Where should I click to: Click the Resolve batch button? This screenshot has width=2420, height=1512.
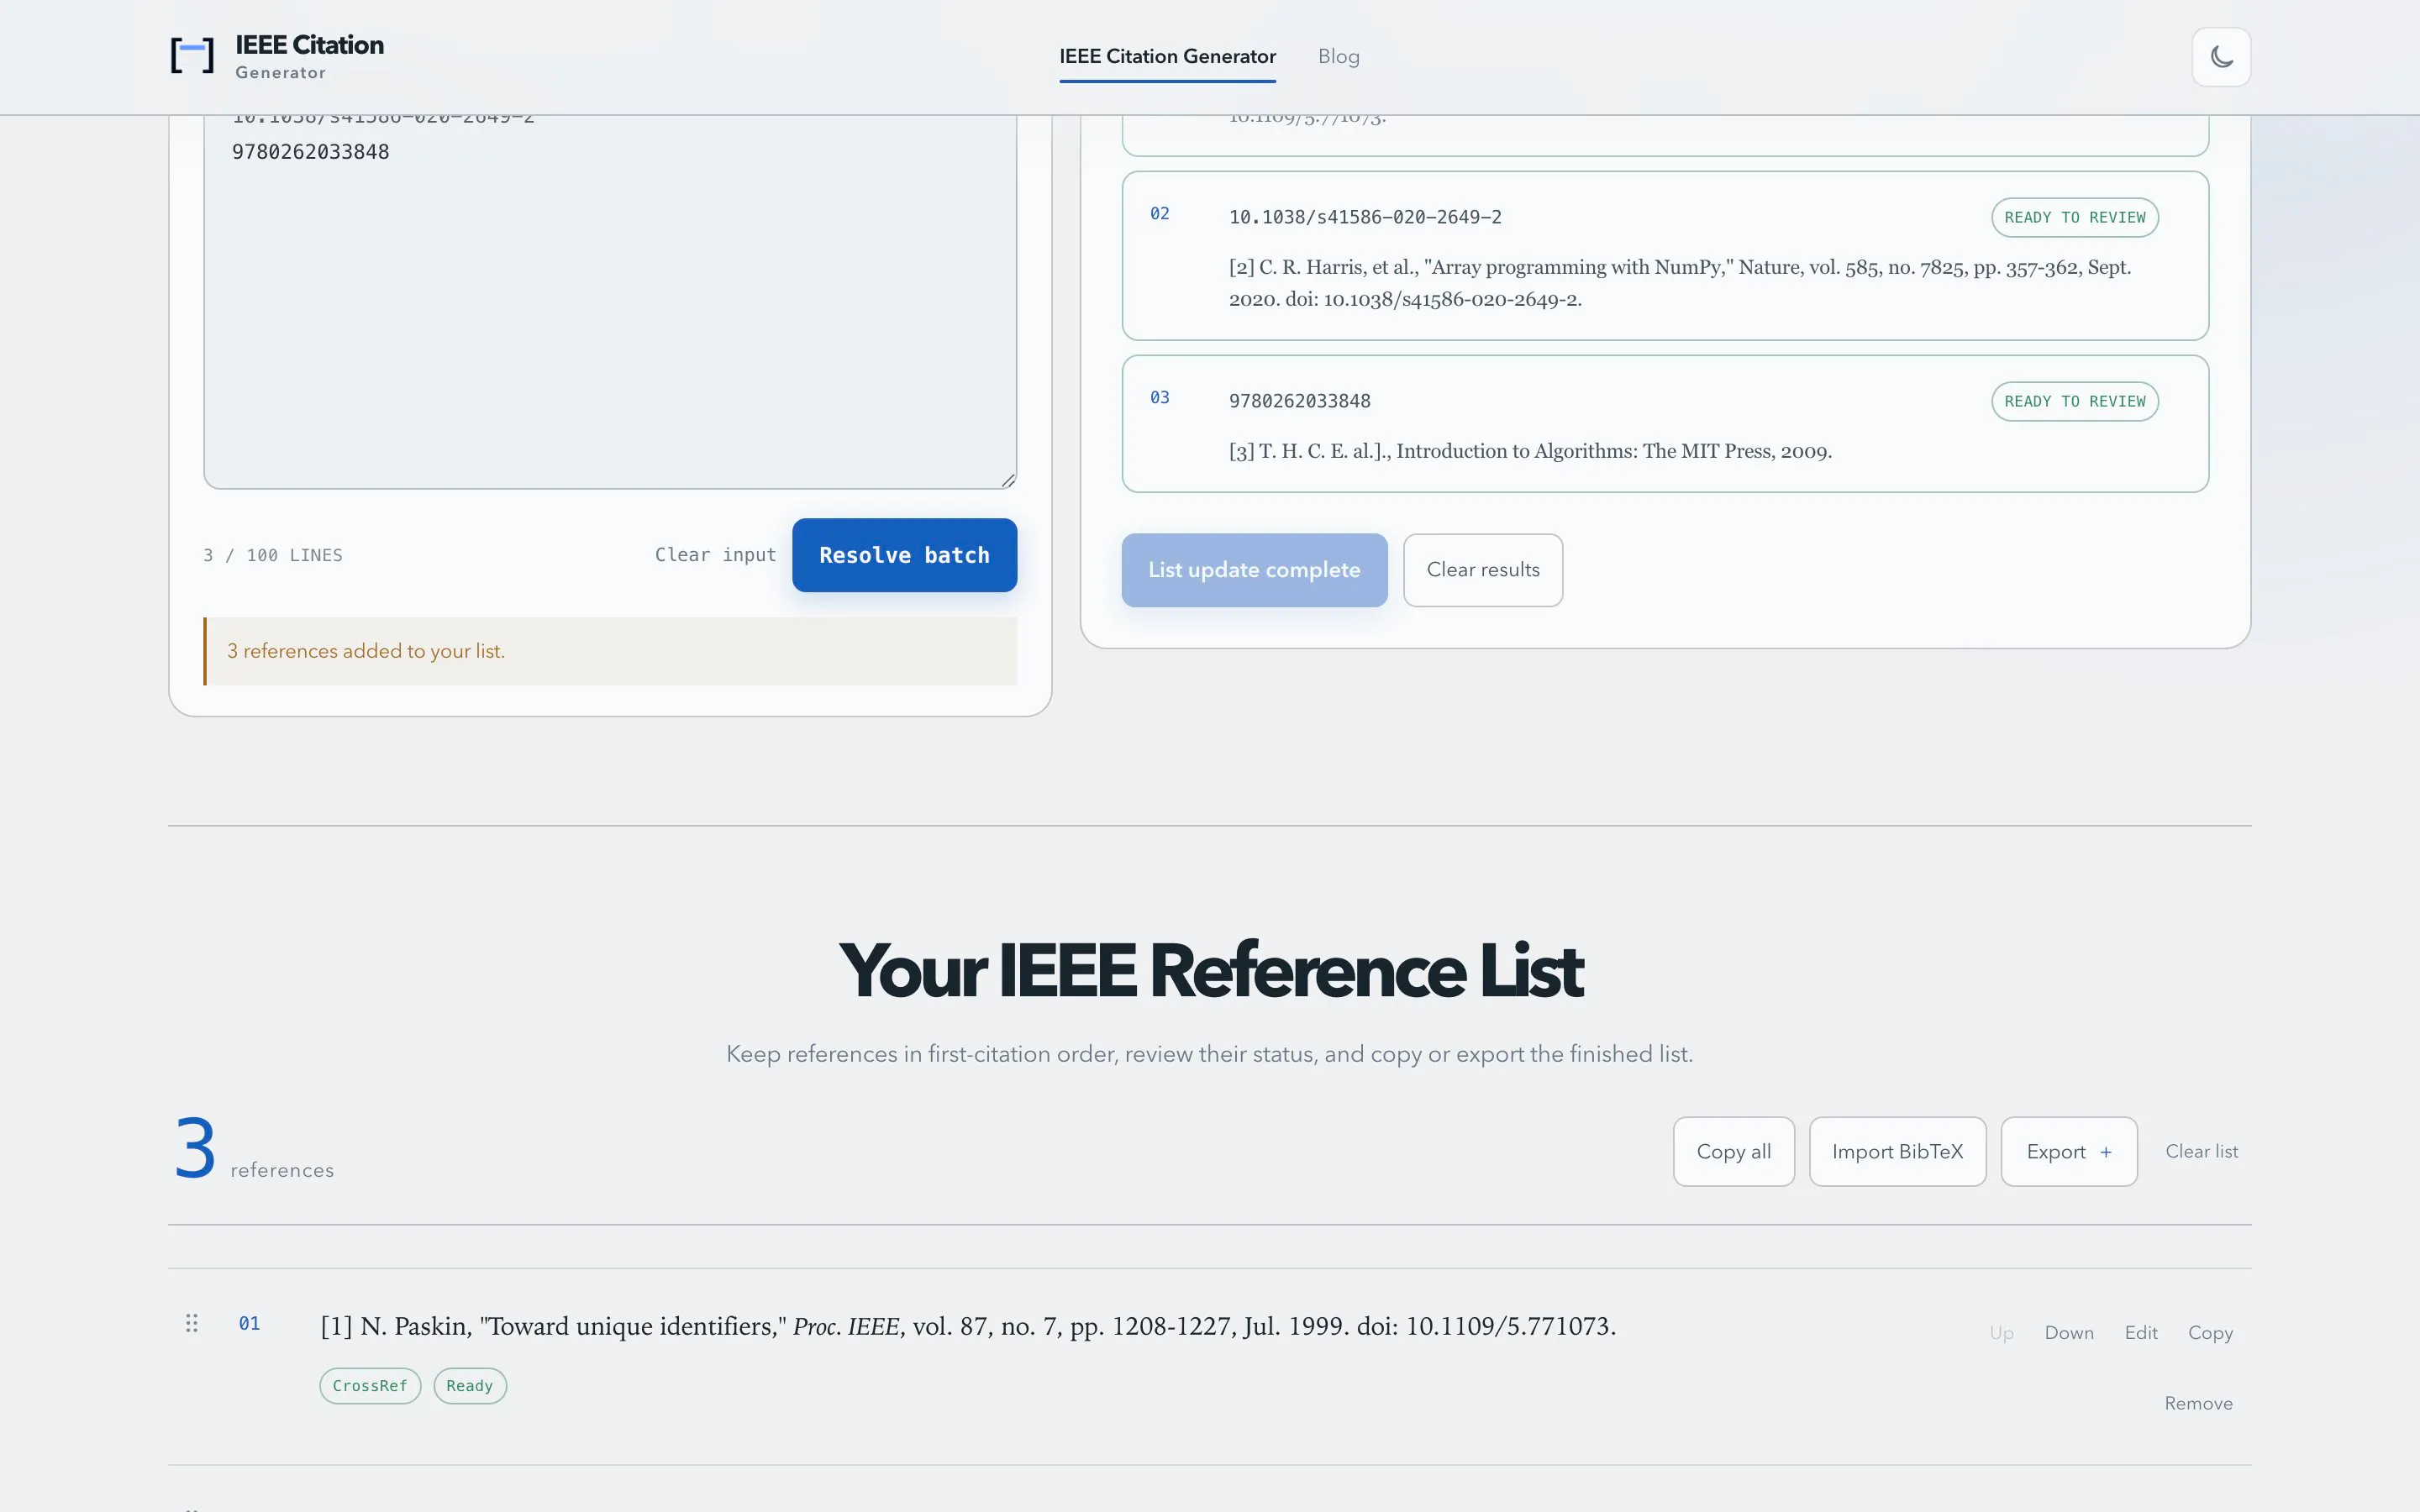coord(904,555)
